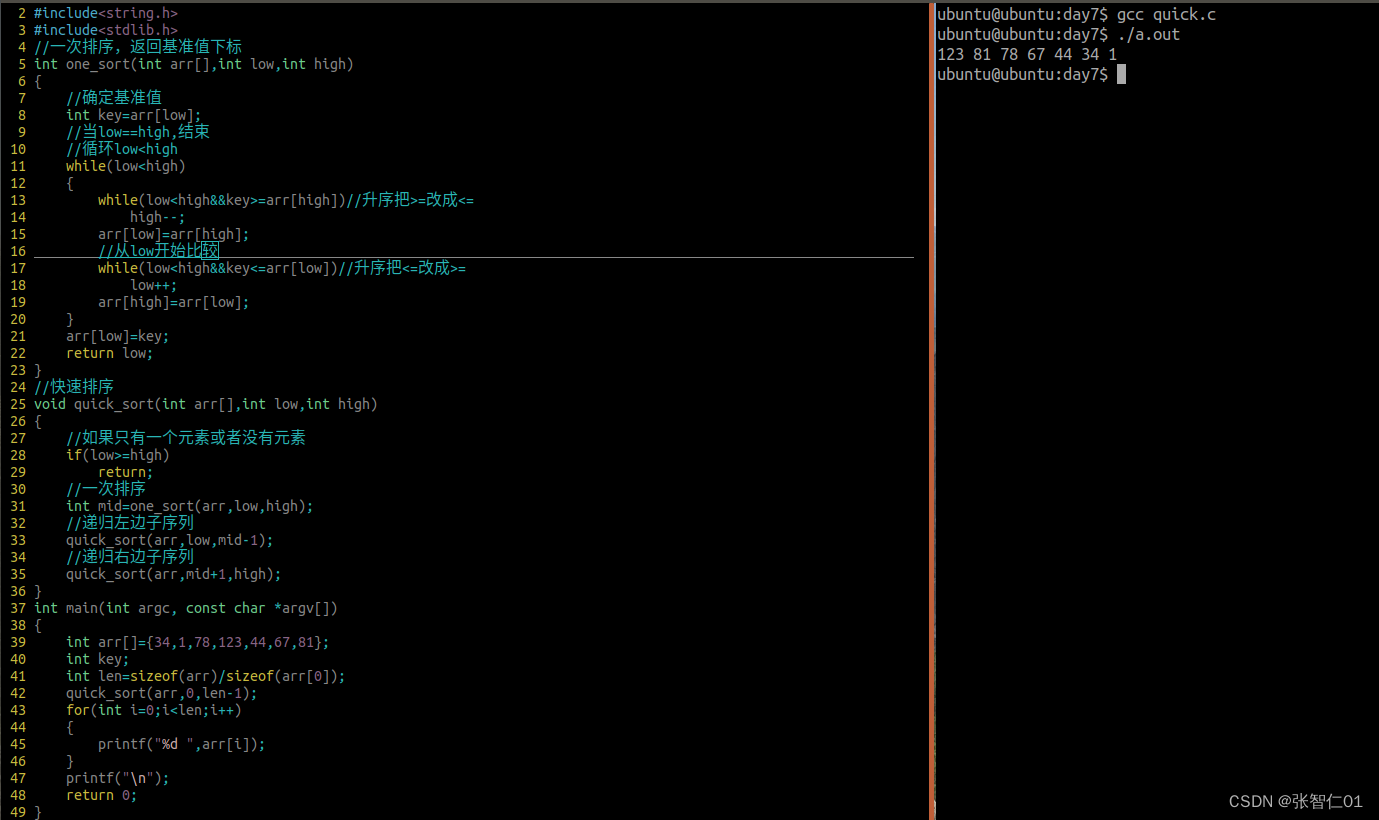Screen dimensions: 1379x820
Task: Click the 'arr[high]=arr[low];' statement
Action: [174, 302]
